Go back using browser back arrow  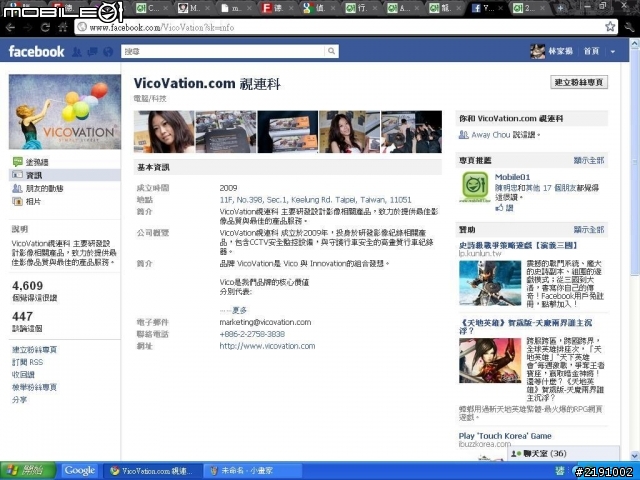coord(10,27)
